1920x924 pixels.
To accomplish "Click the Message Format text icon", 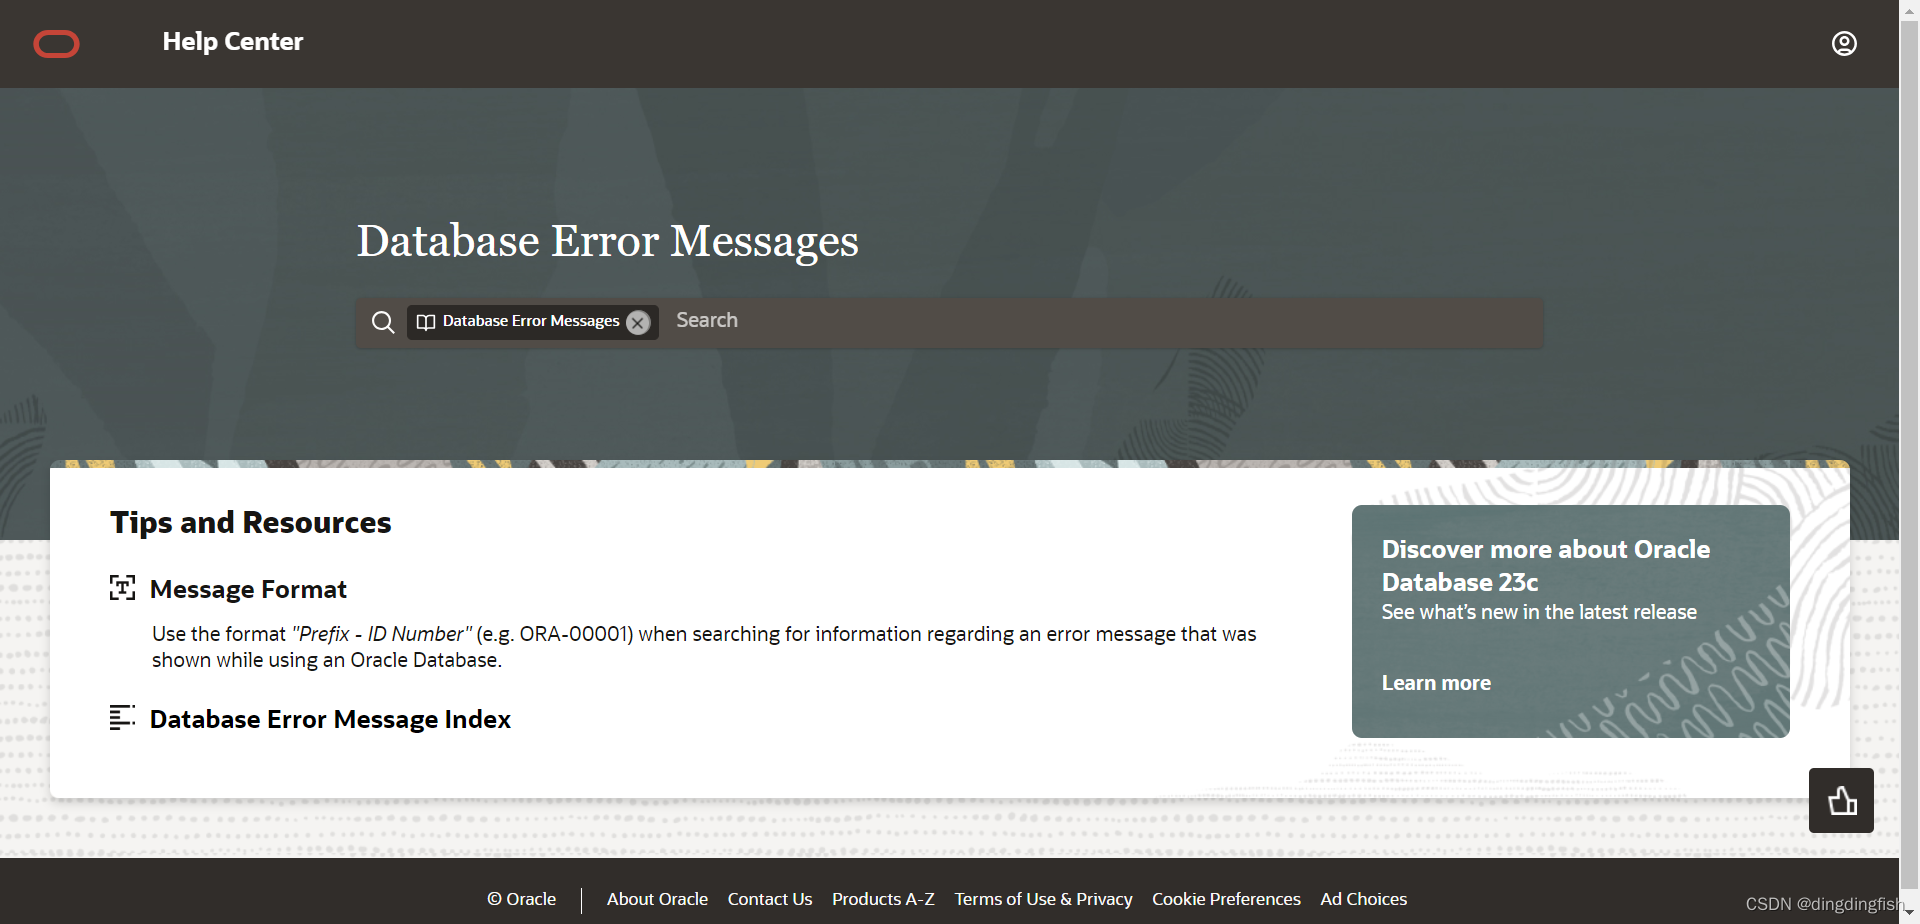I will [x=122, y=588].
